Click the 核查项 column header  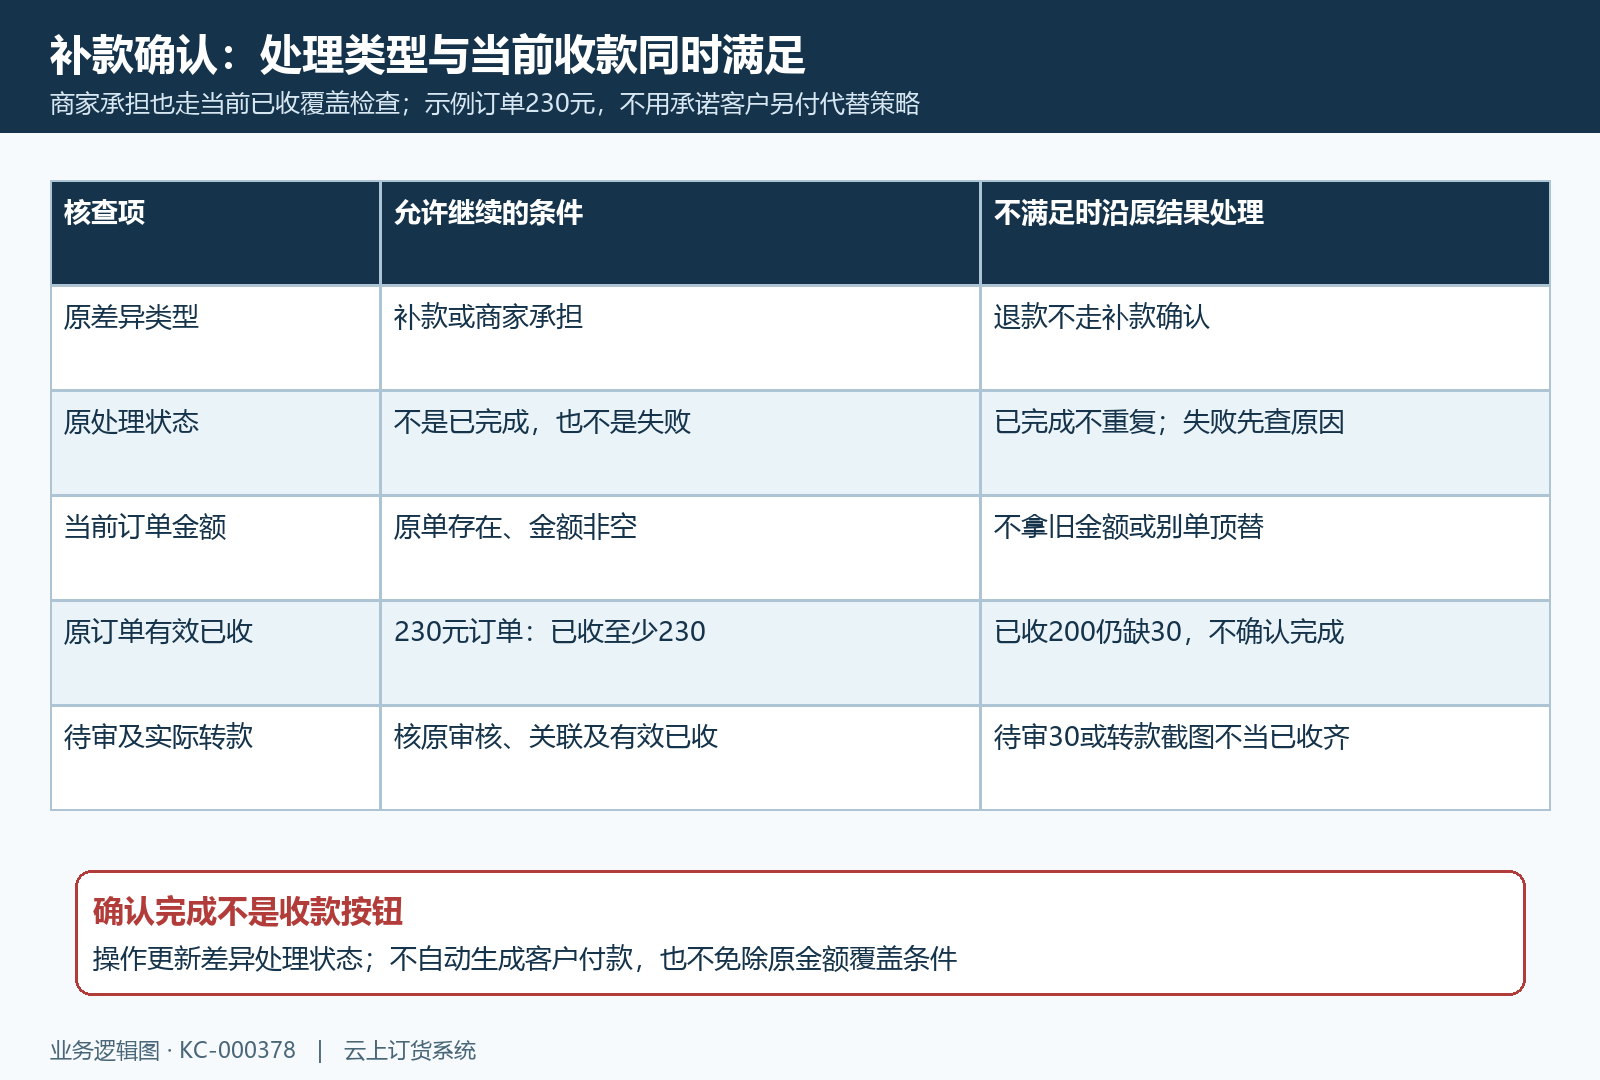(x=215, y=233)
